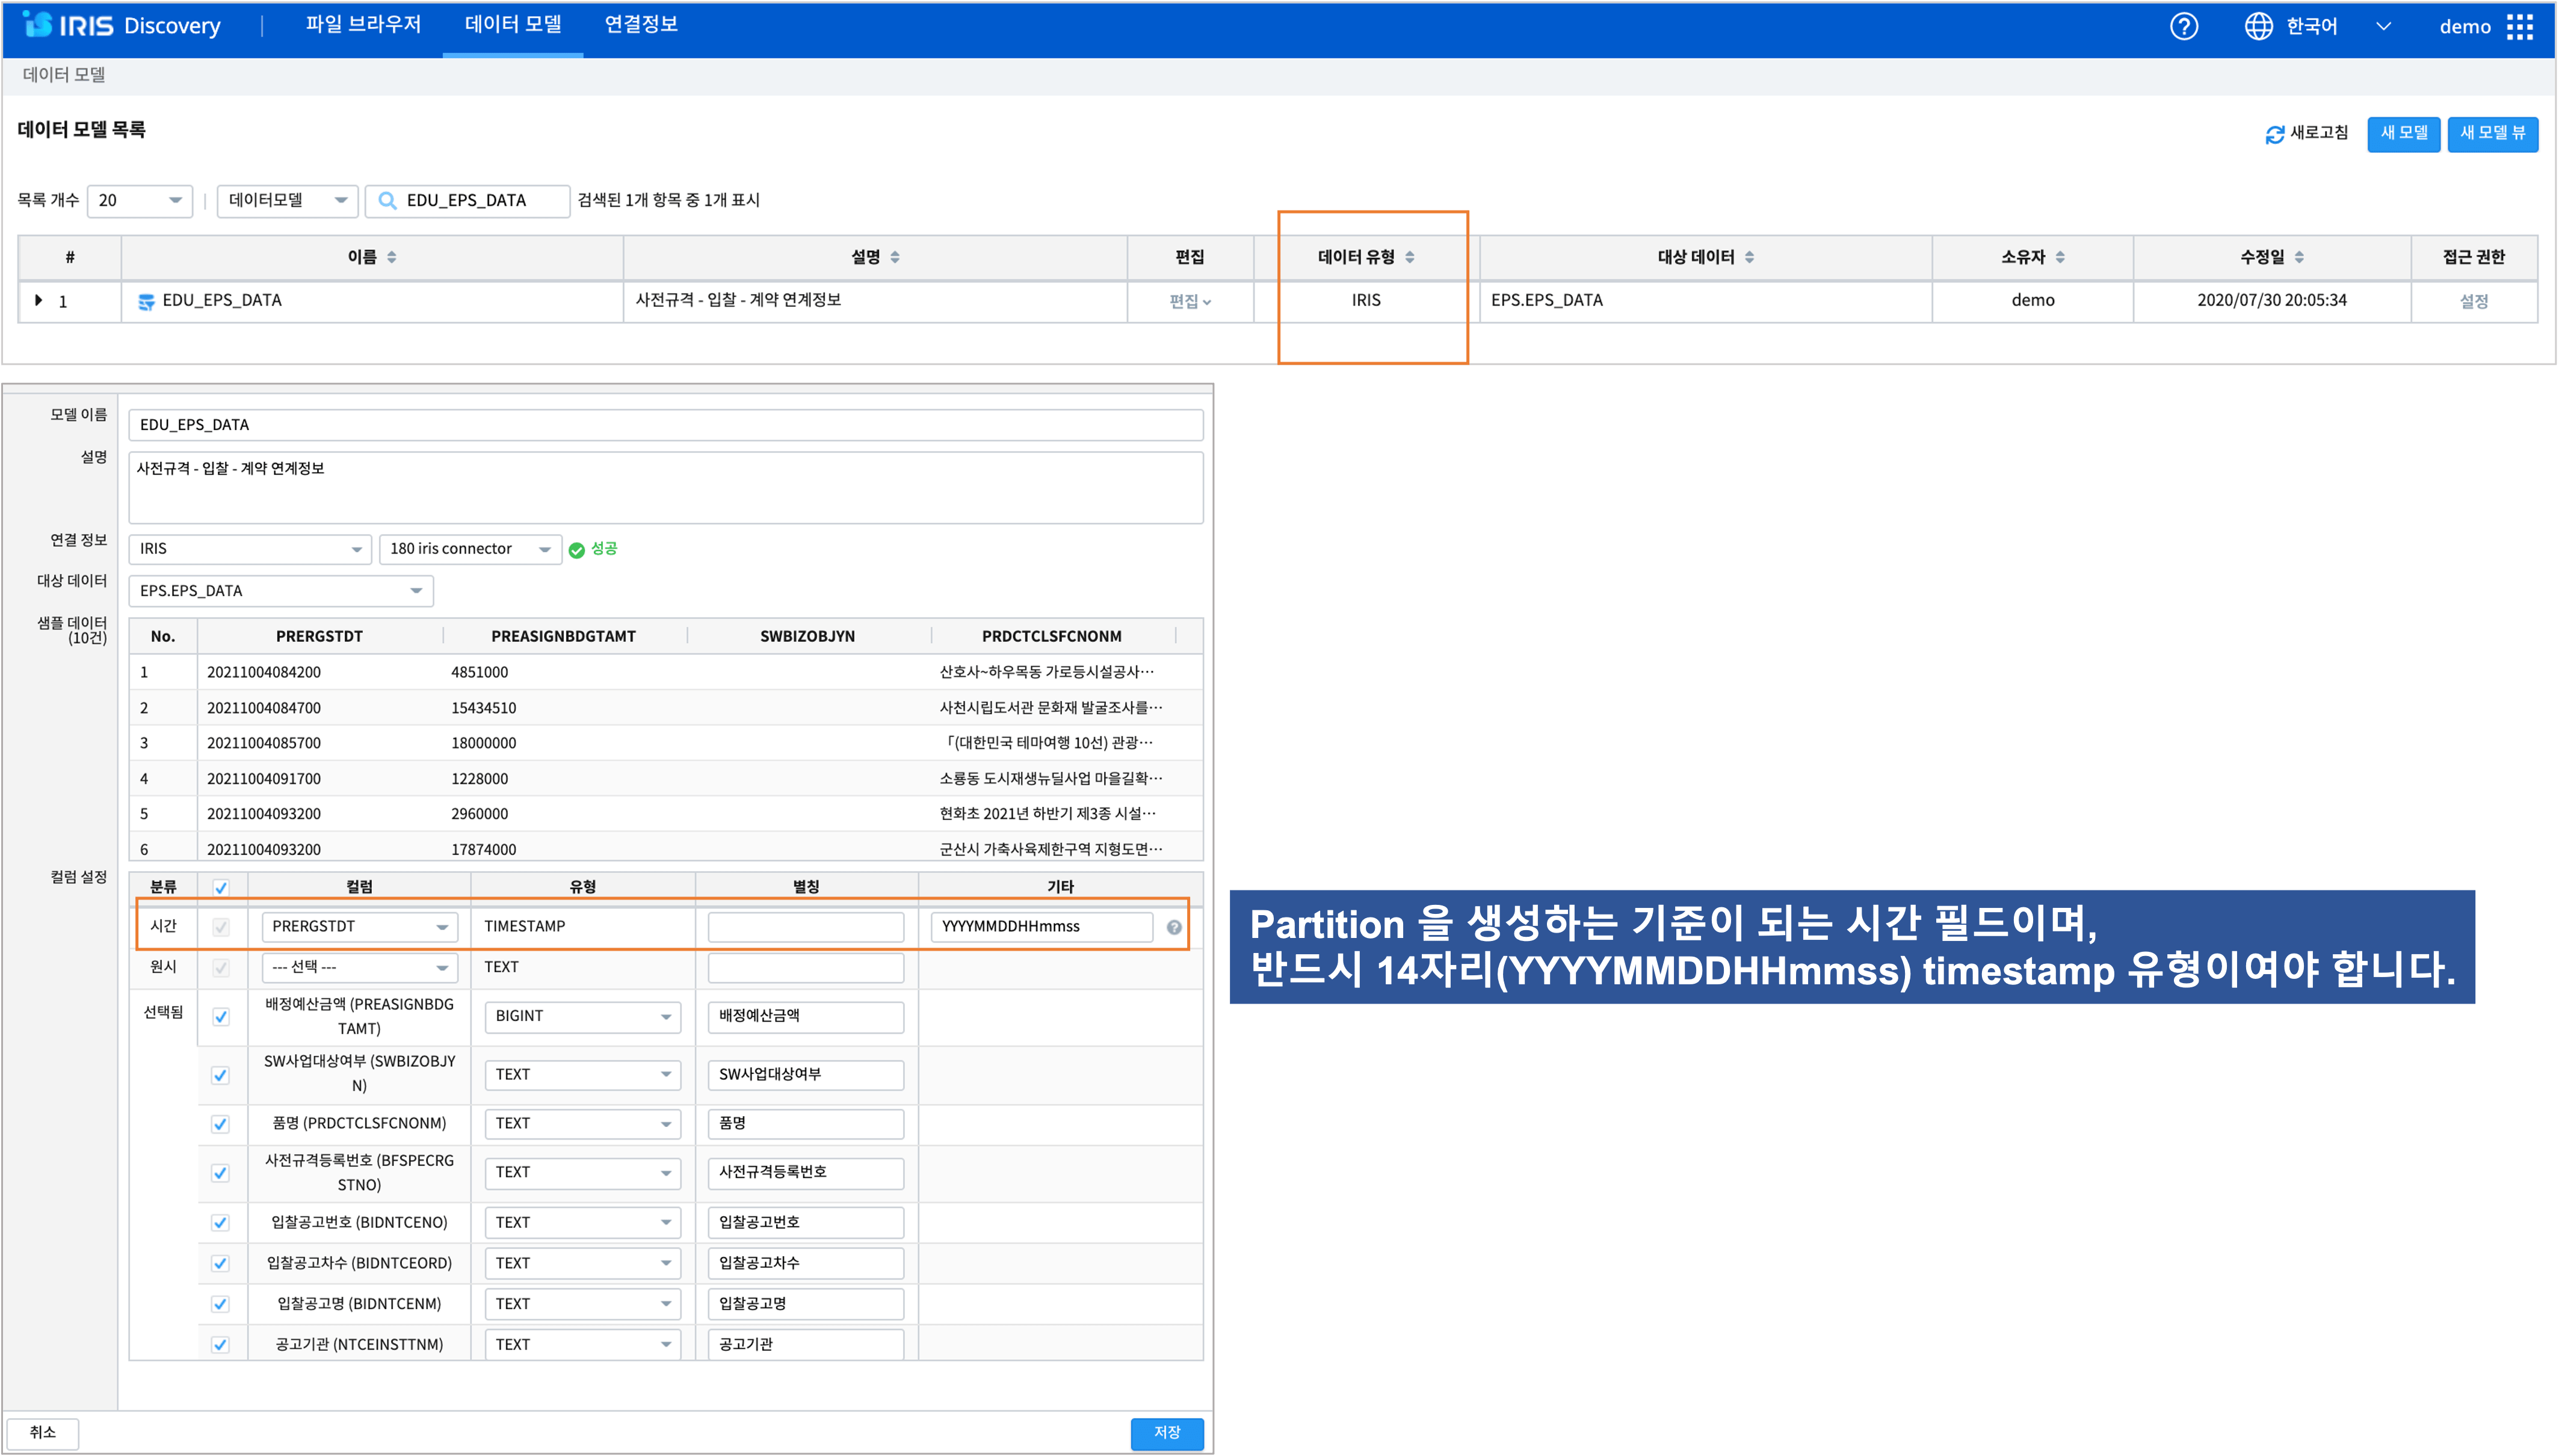
Task: Click the refresh icon beside 새로고침
Action: point(2274,134)
